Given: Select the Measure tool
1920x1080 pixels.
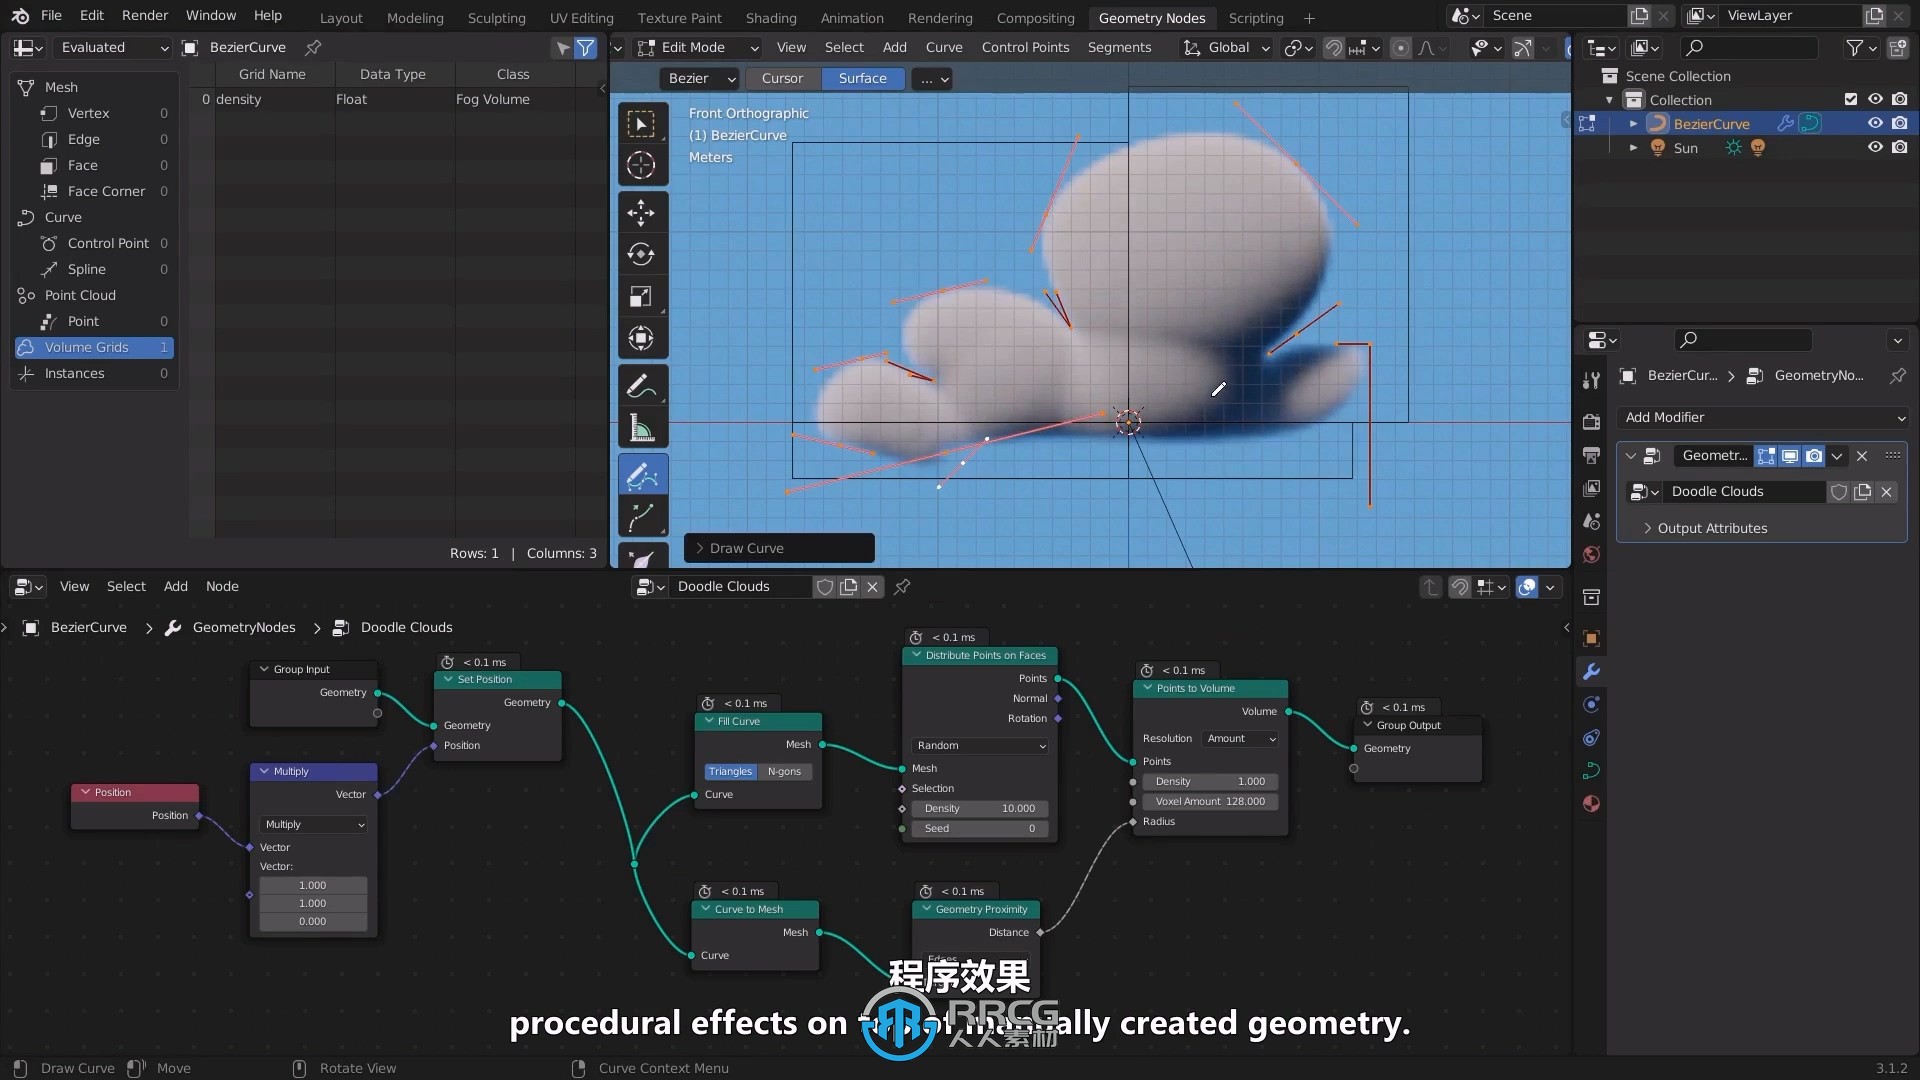Looking at the screenshot, I should tap(641, 428).
